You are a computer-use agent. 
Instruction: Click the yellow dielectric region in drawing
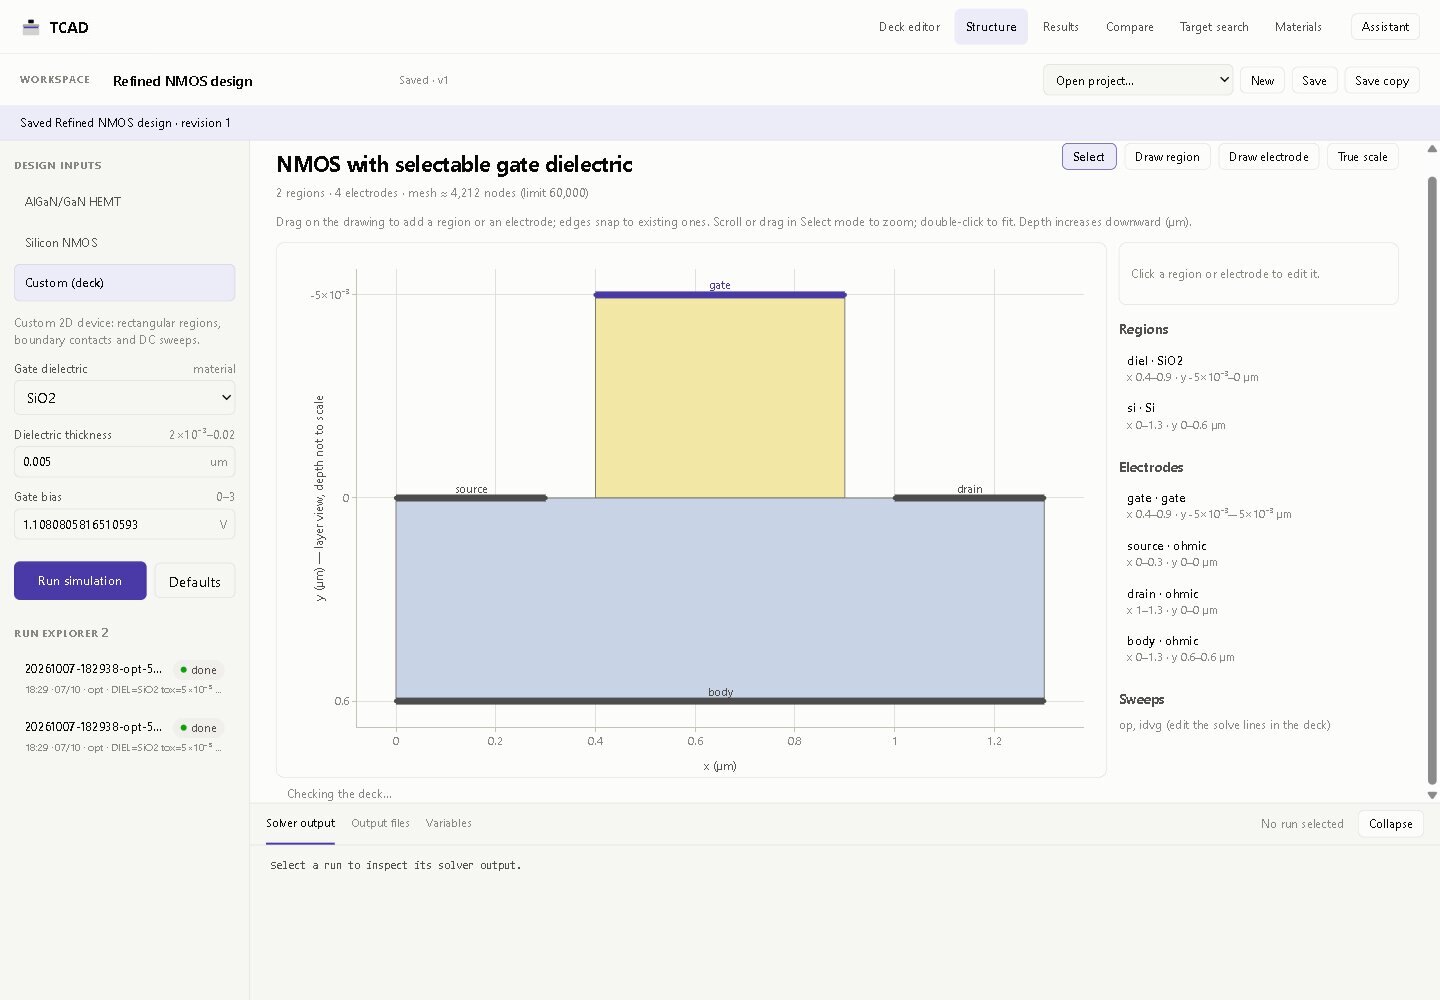pyautogui.click(x=720, y=397)
